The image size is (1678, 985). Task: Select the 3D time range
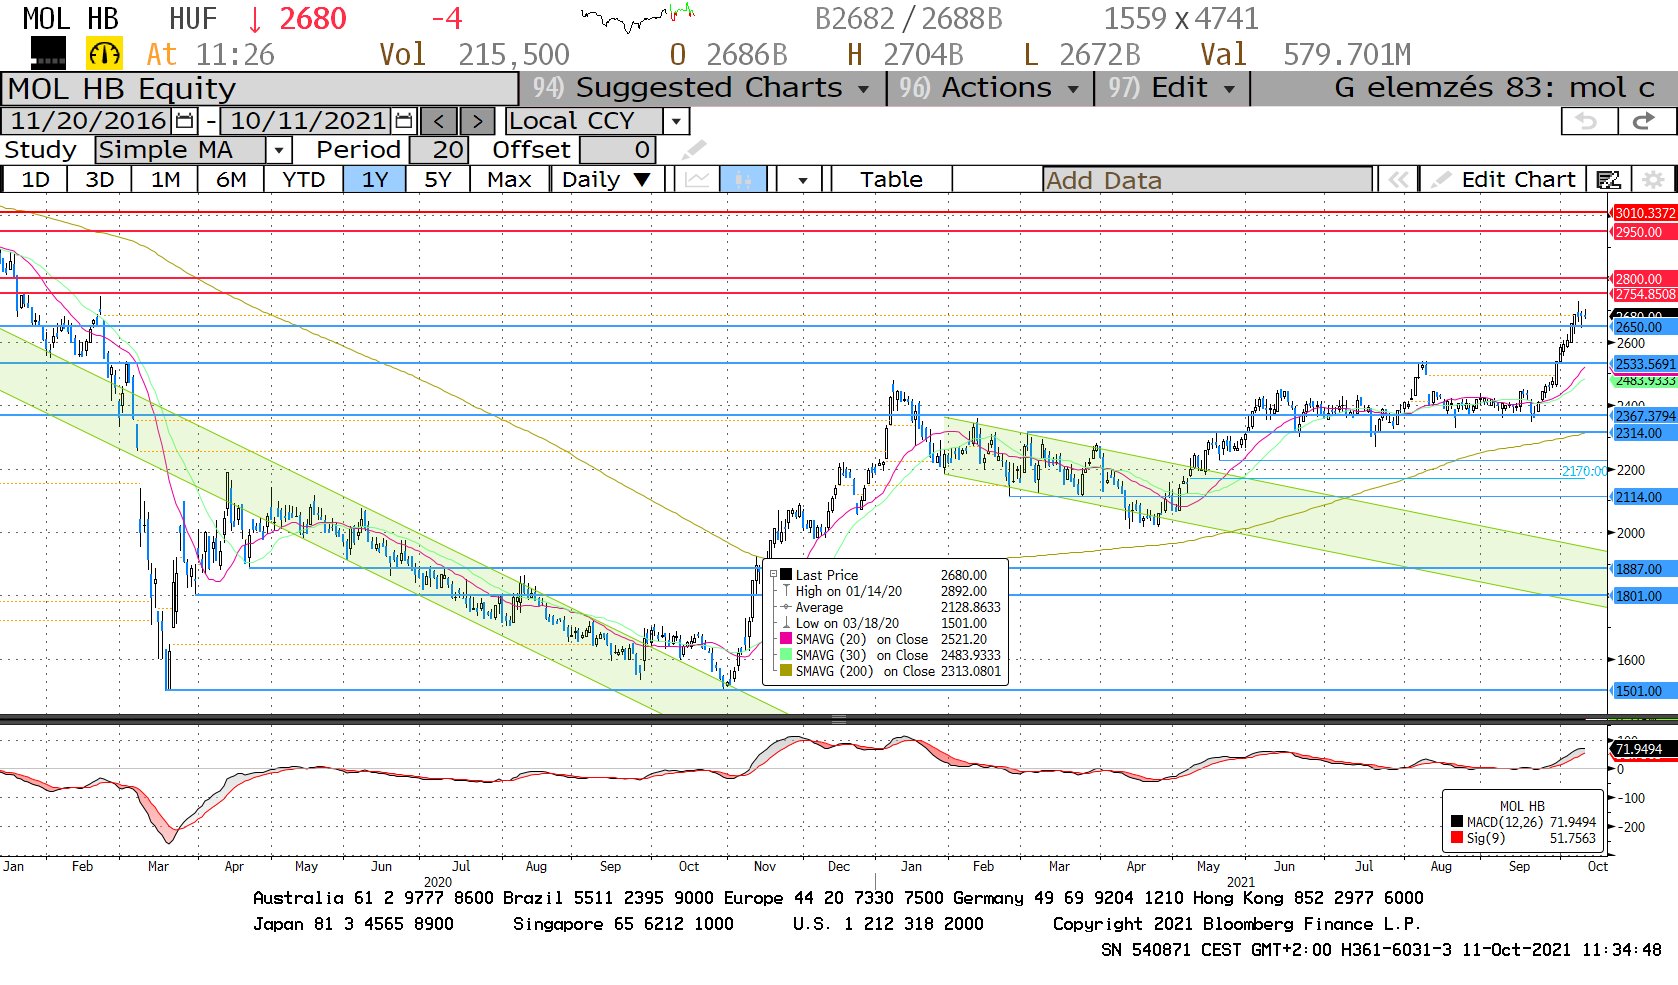click(x=99, y=180)
